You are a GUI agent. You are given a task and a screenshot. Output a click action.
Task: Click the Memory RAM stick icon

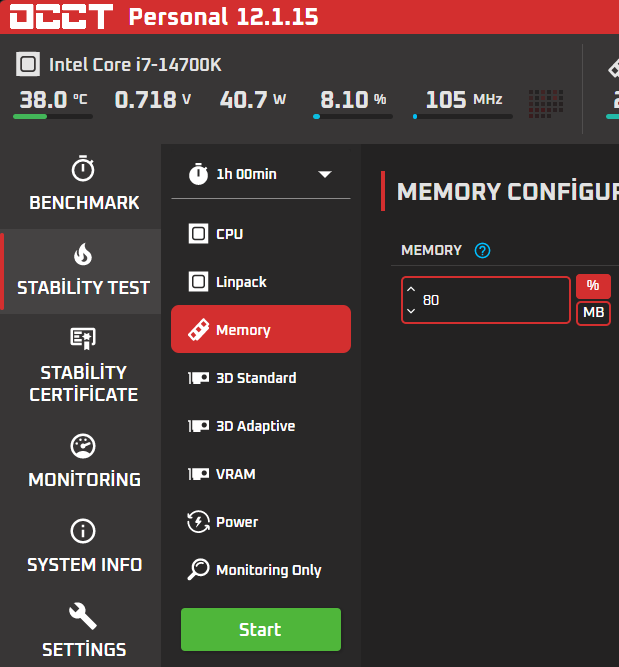click(198, 330)
